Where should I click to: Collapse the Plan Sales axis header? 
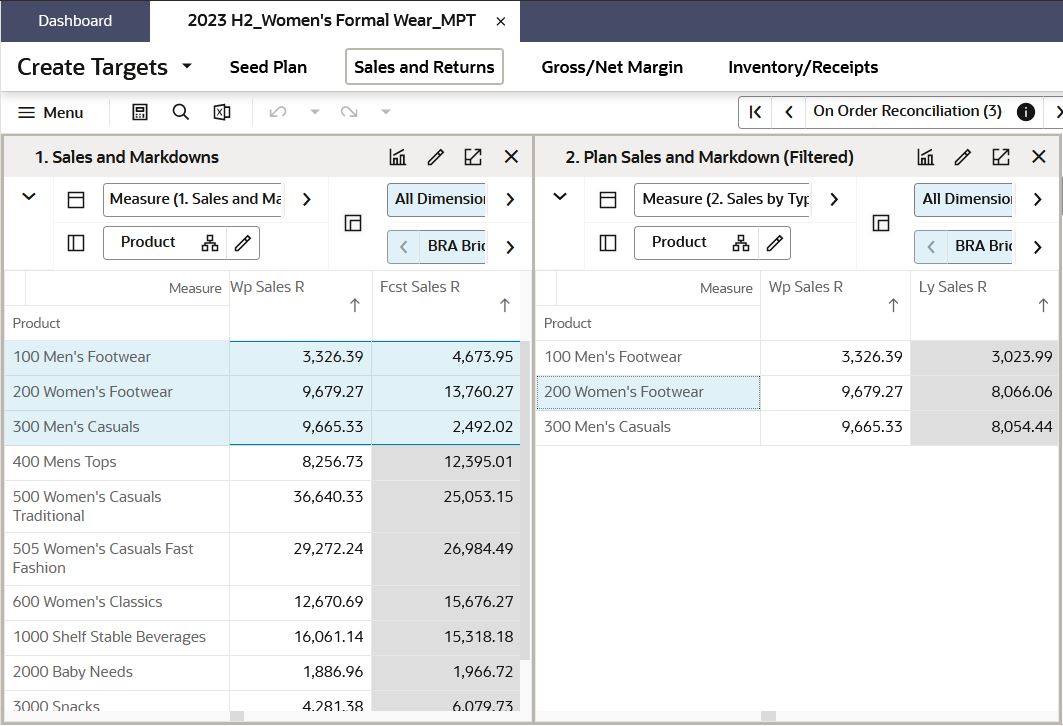click(560, 197)
